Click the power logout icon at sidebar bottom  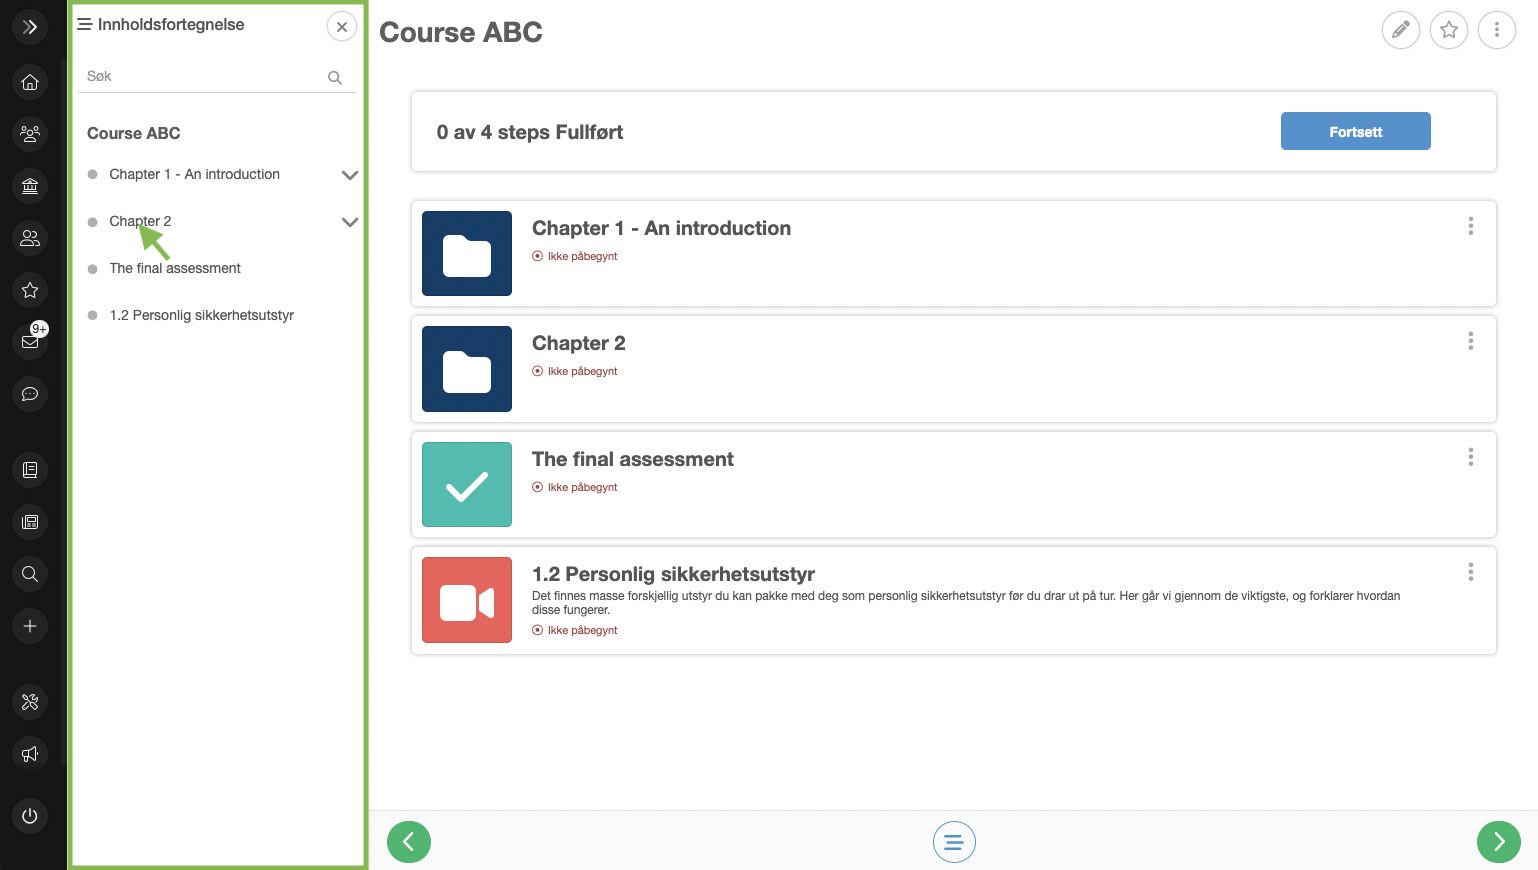[30, 815]
